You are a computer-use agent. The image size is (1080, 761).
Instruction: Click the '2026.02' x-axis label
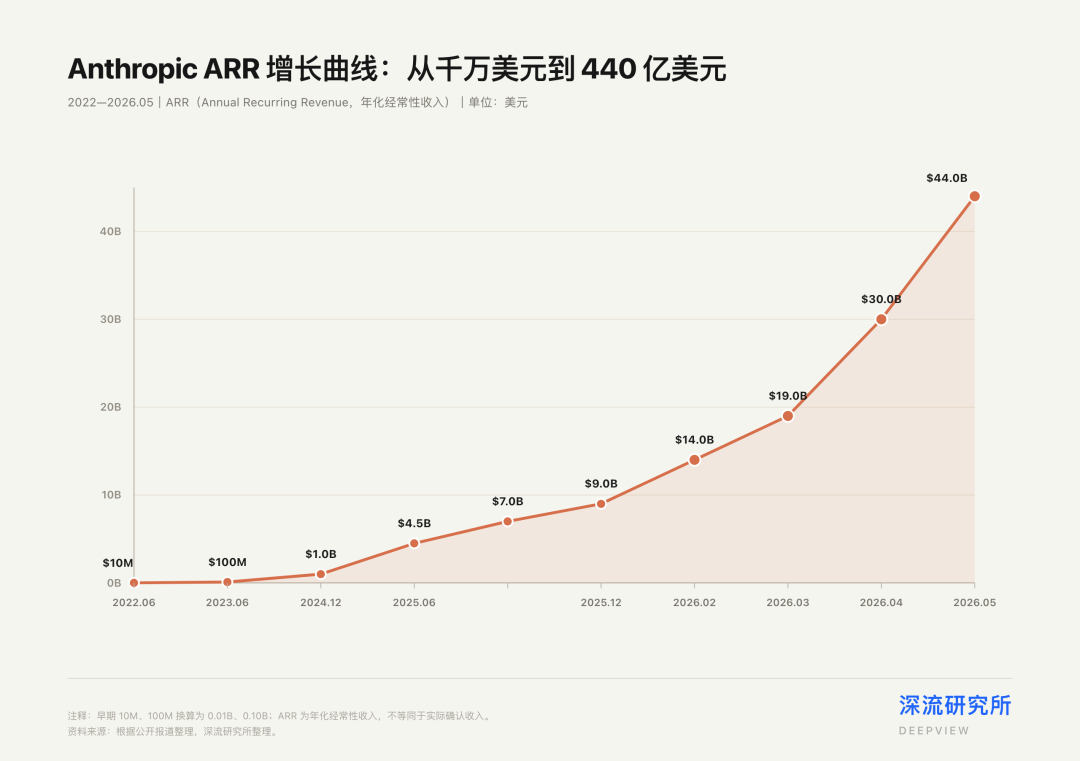[x=694, y=603]
